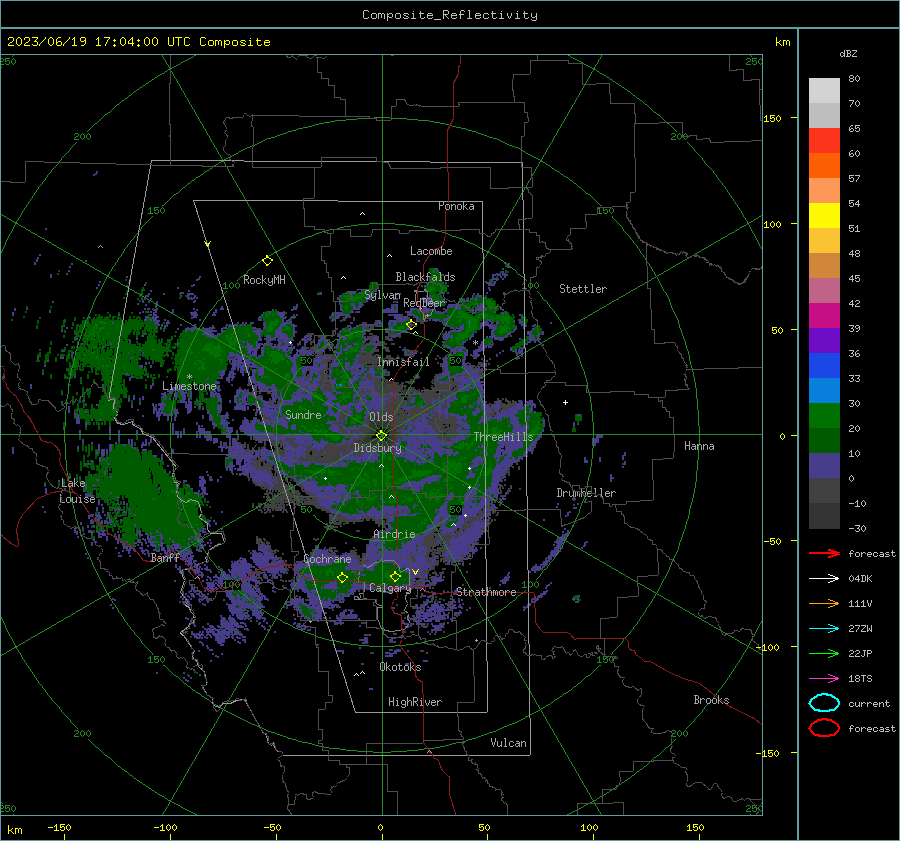Image resolution: width=900 pixels, height=841 pixels.
Task: Click the dBZ legend heading
Action: coord(848,53)
